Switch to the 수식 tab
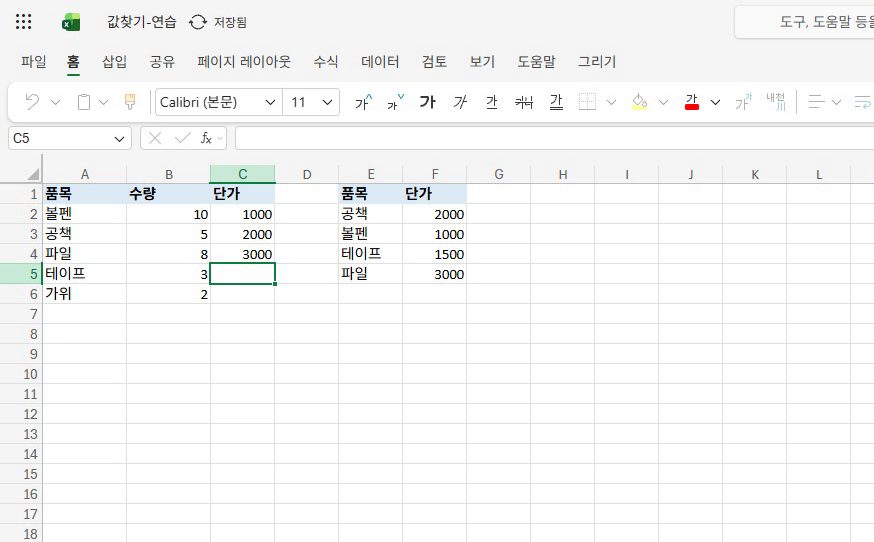This screenshot has width=874, height=542. [326, 61]
